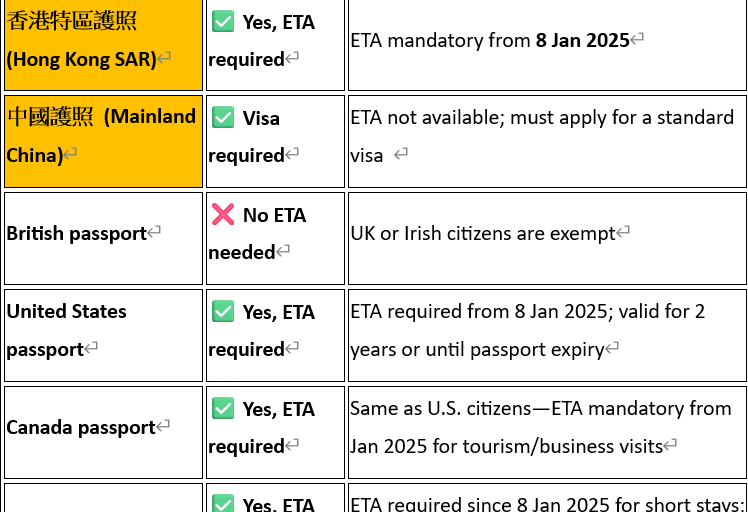Viewport: 748px width, 512px height.
Task: Click the green checkmark in Canada passport row
Action: (x=223, y=408)
